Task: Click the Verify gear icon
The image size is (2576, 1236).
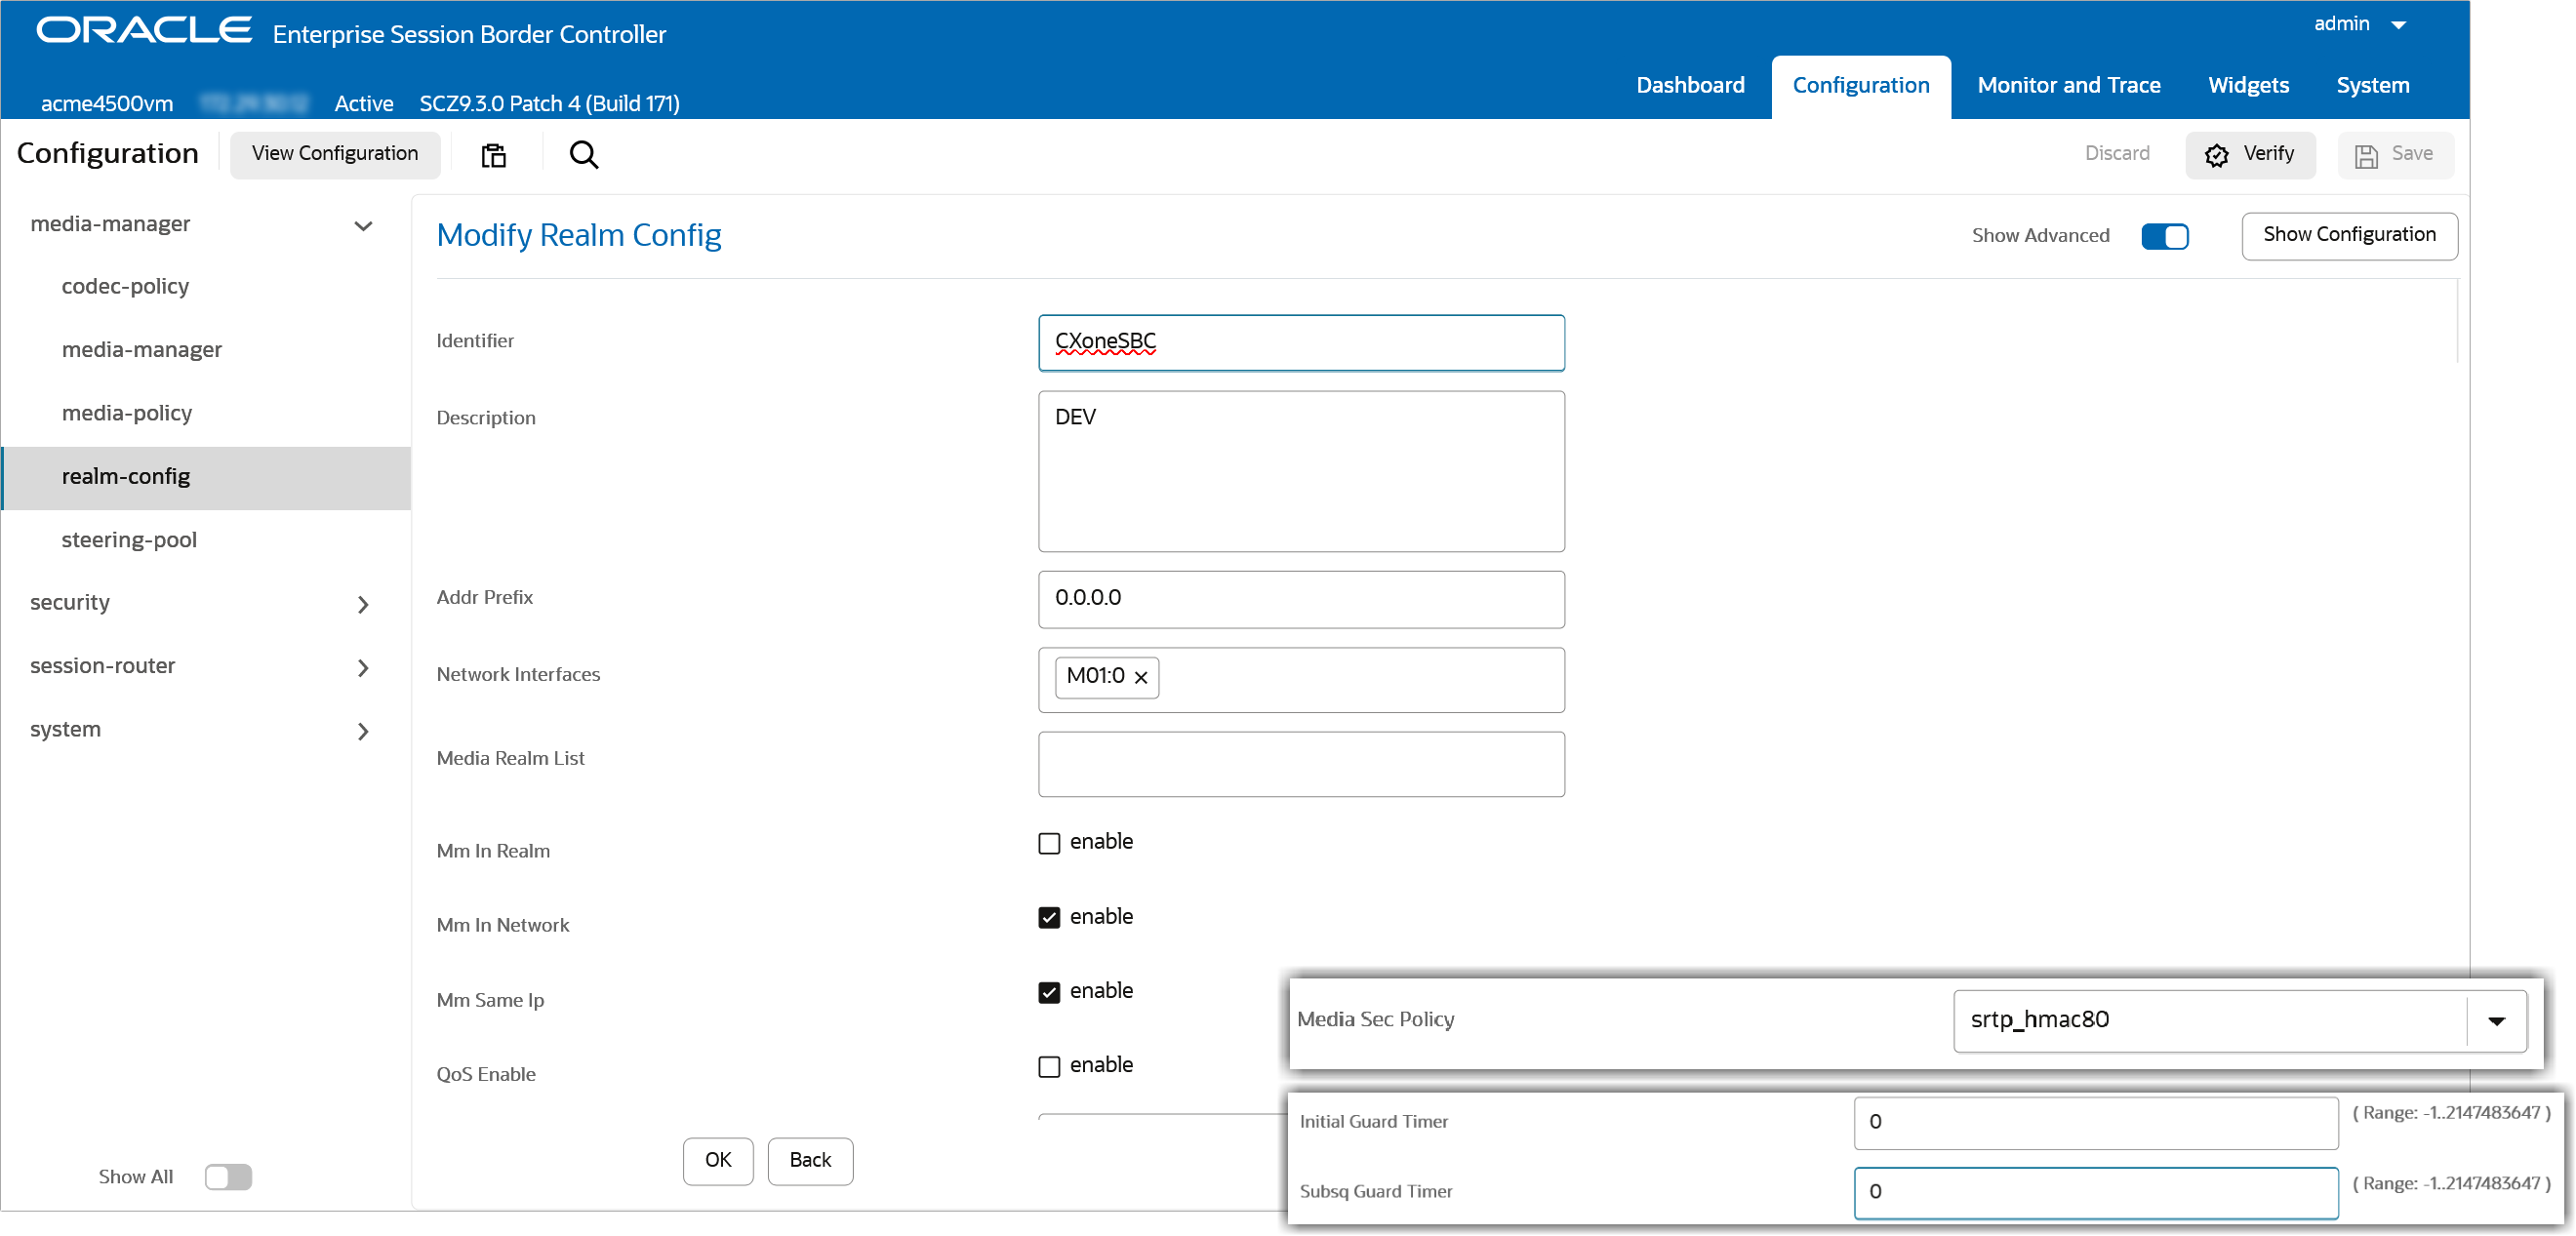Action: click(x=2216, y=155)
